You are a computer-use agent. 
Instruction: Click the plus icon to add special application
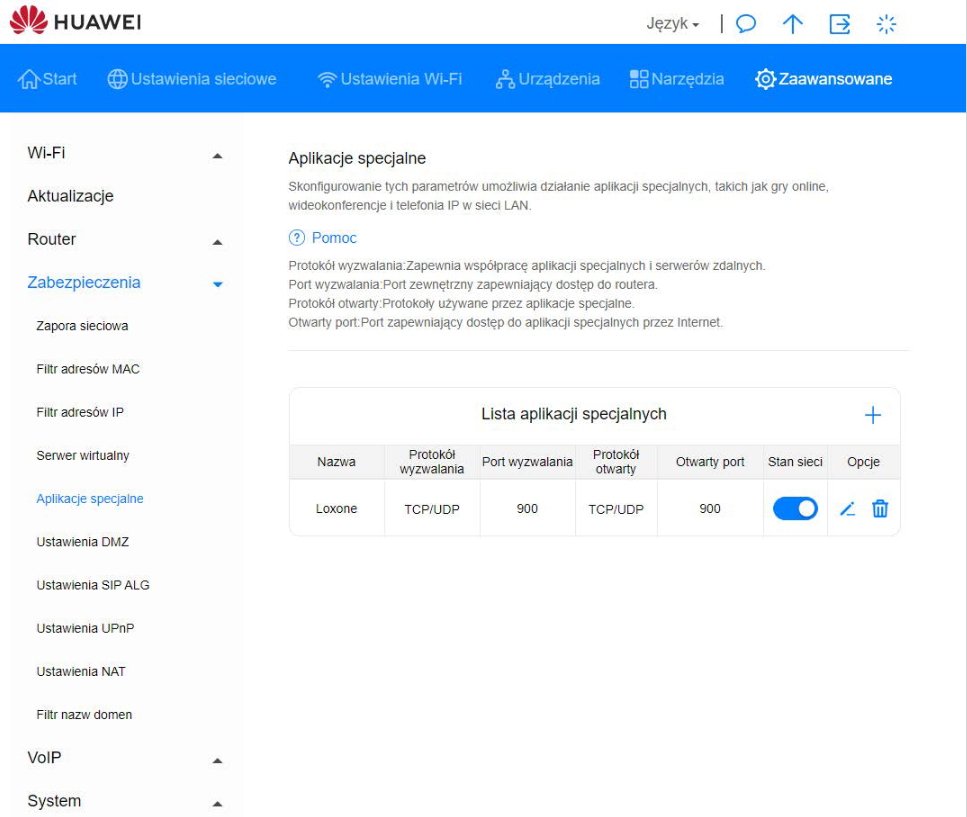872,415
